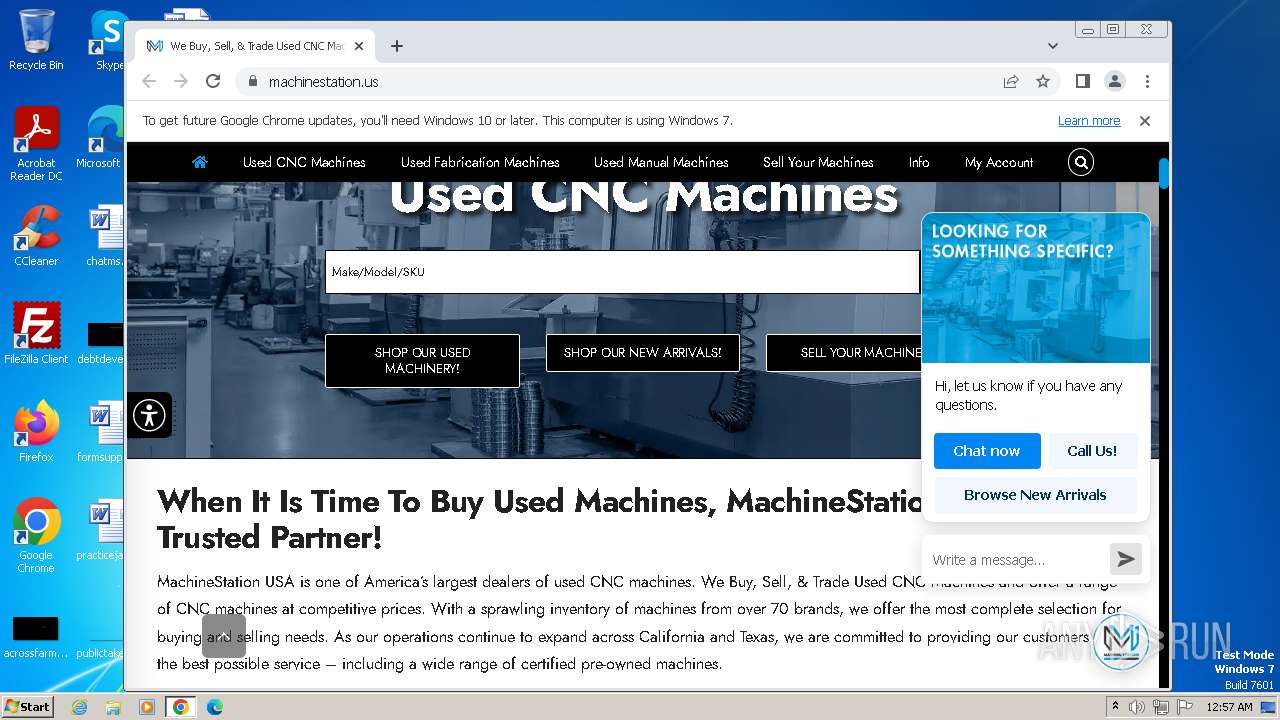Click the scroll-to-top arrow button
The height and width of the screenshot is (720, 1280).
[x=224, y=636]
